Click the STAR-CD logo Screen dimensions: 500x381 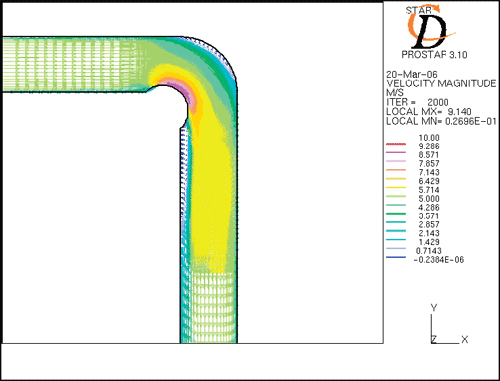431,27
